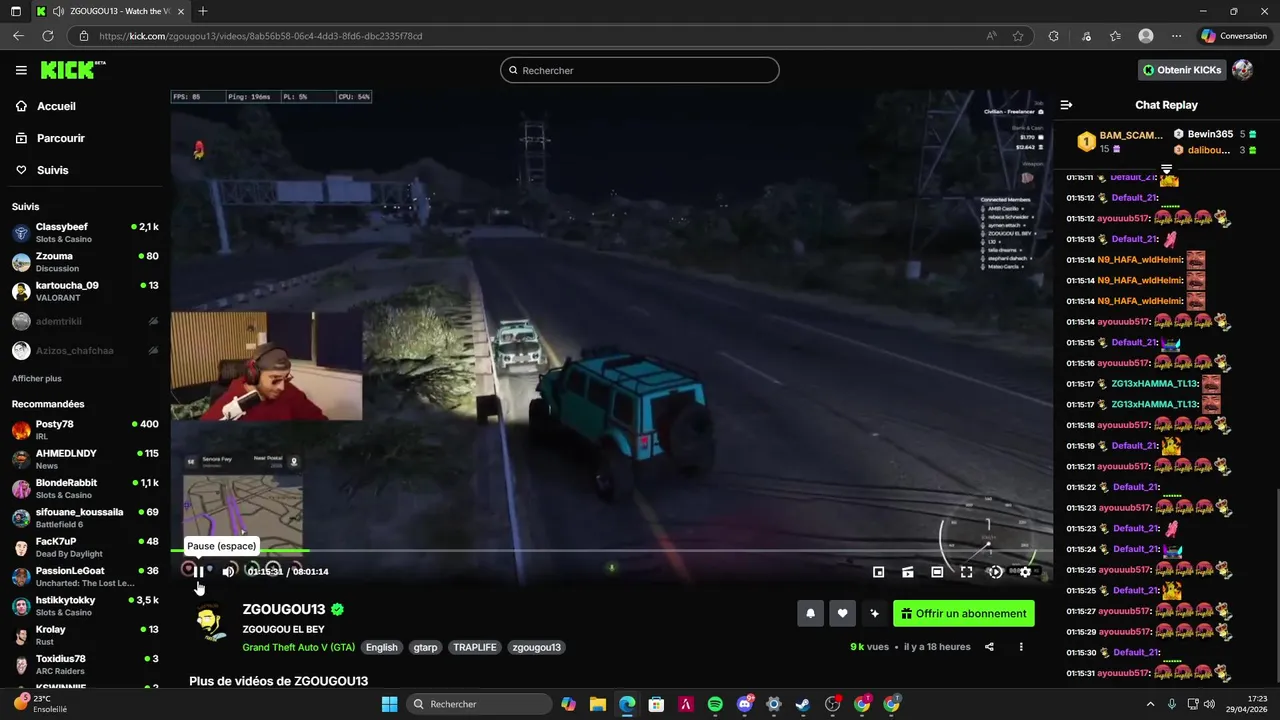Open recommended channel Krolay
Viewport: 1280px width, 720px height.
pyautogui.click(x=85, y=635)
